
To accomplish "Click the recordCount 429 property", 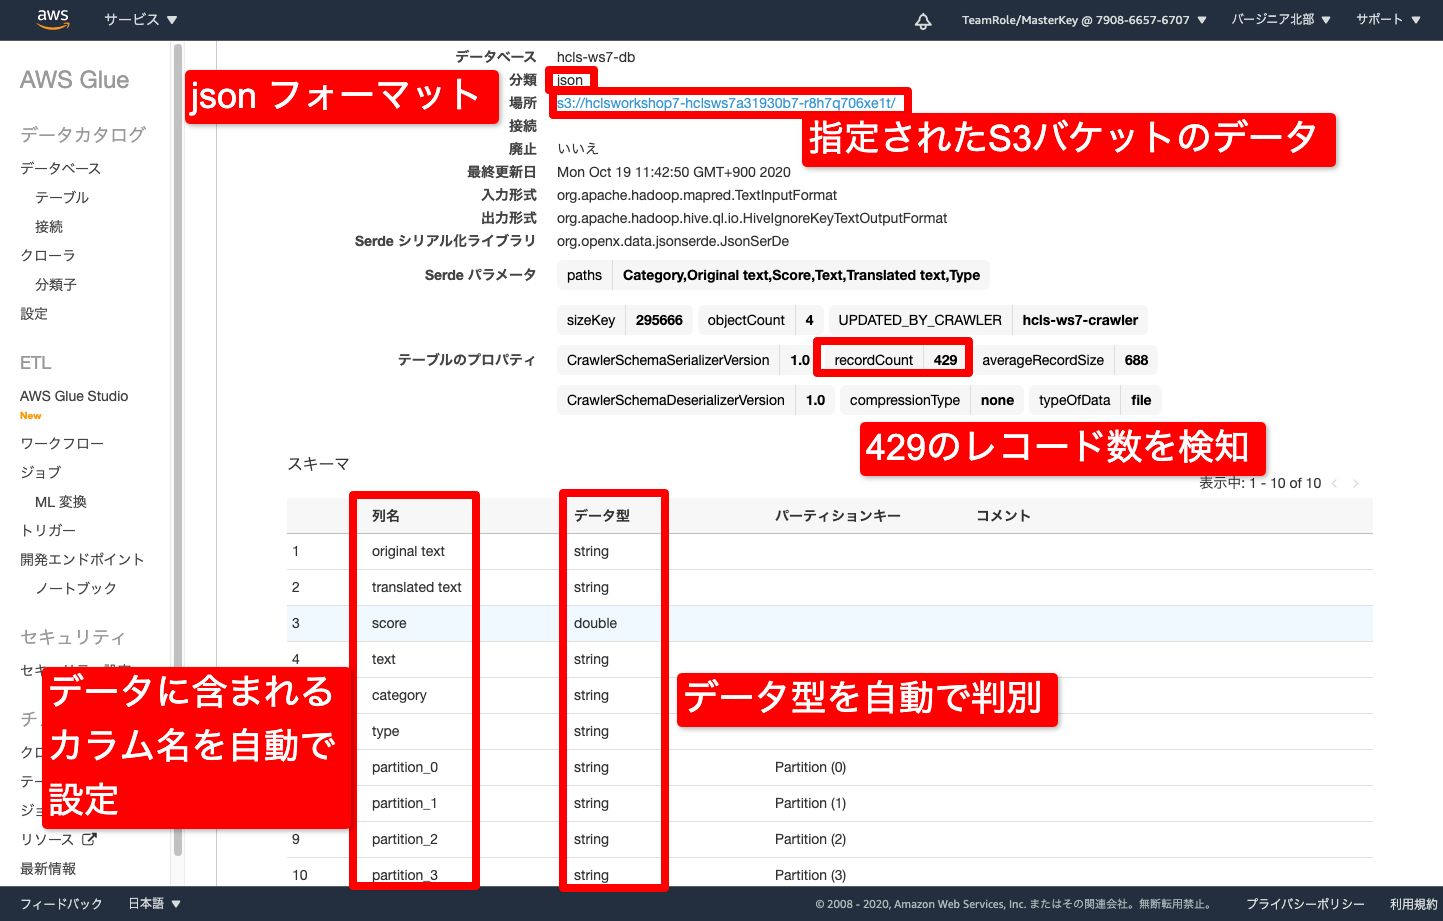I will (x=895, y=360).
